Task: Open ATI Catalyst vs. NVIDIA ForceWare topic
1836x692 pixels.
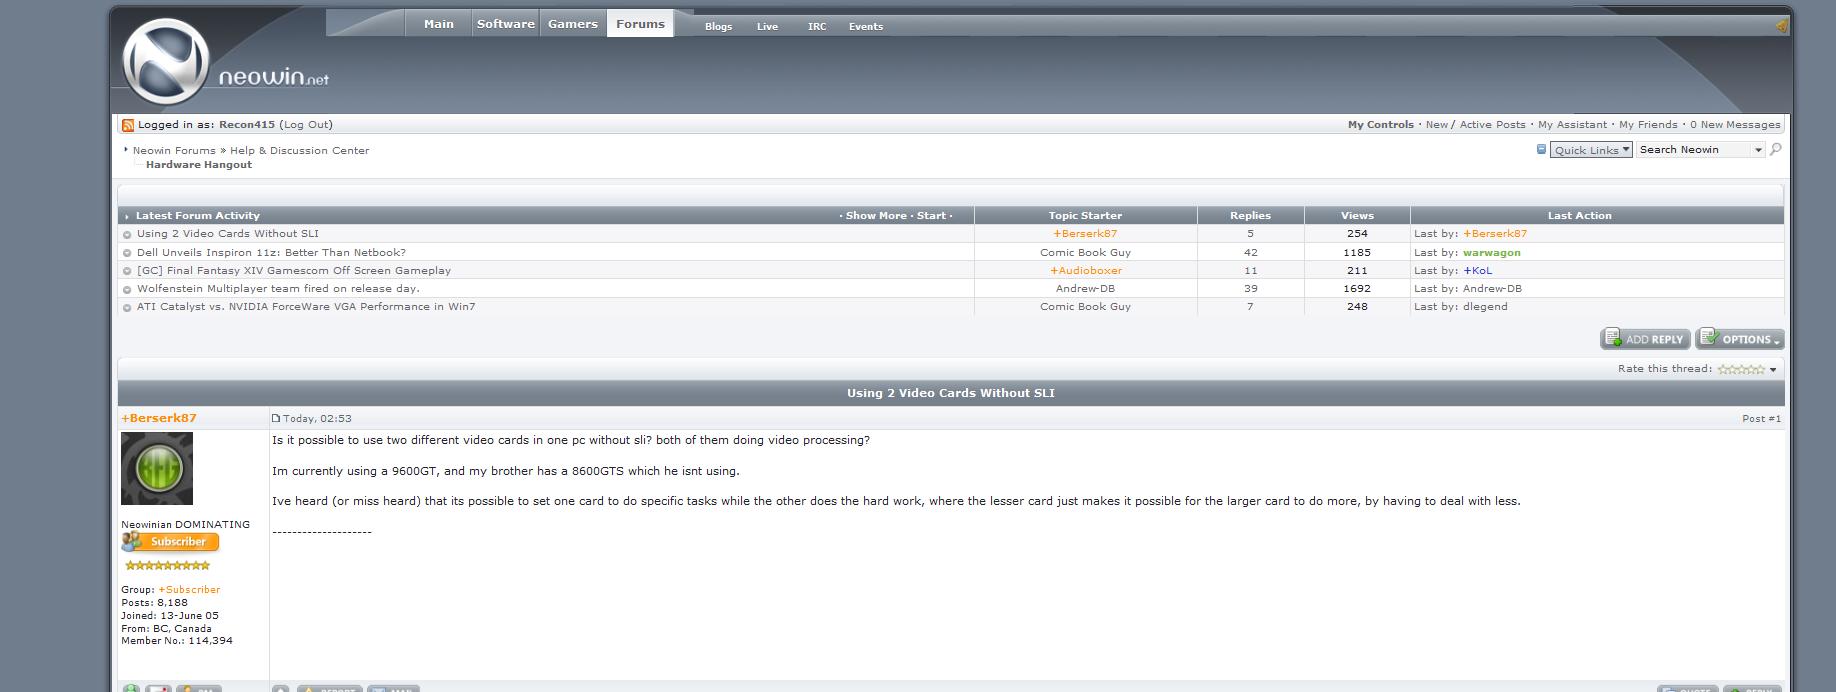Action: coord(306,307)
